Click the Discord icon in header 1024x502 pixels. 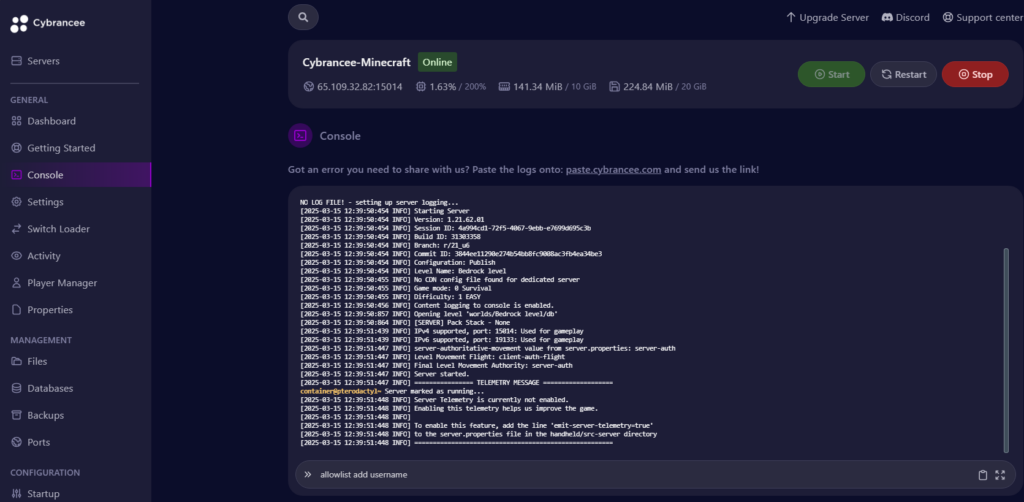click(x=888, y=18)
